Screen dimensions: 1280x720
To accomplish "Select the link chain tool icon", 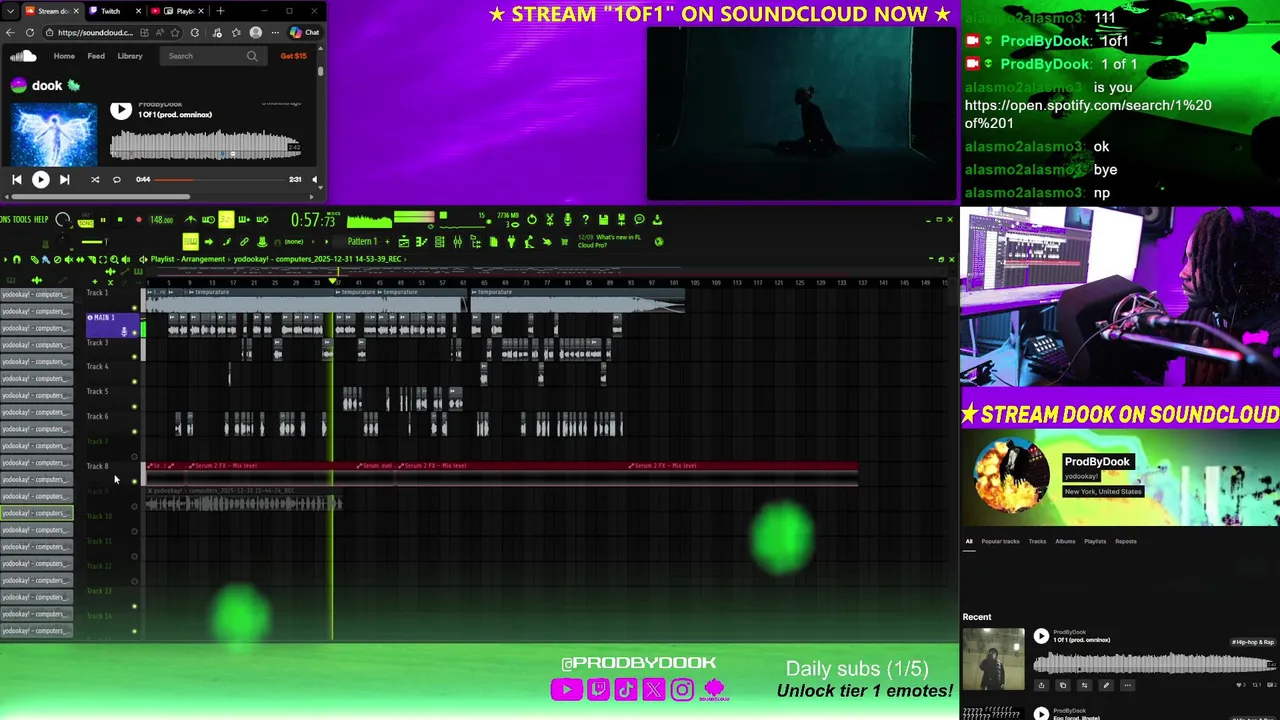I will coord(244,241).
